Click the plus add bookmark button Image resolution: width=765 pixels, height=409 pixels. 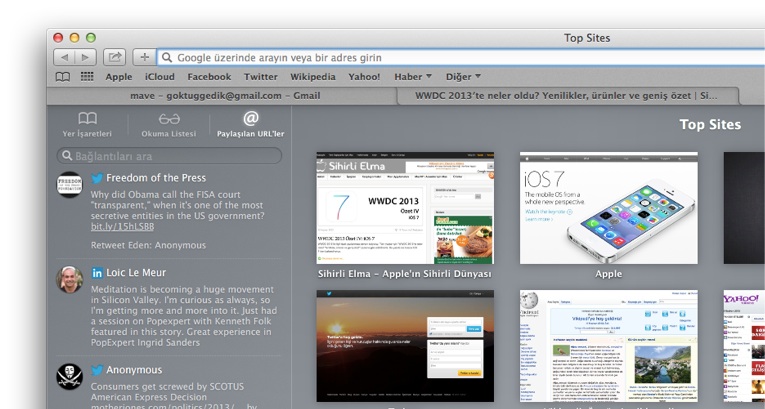click(144, 57)
